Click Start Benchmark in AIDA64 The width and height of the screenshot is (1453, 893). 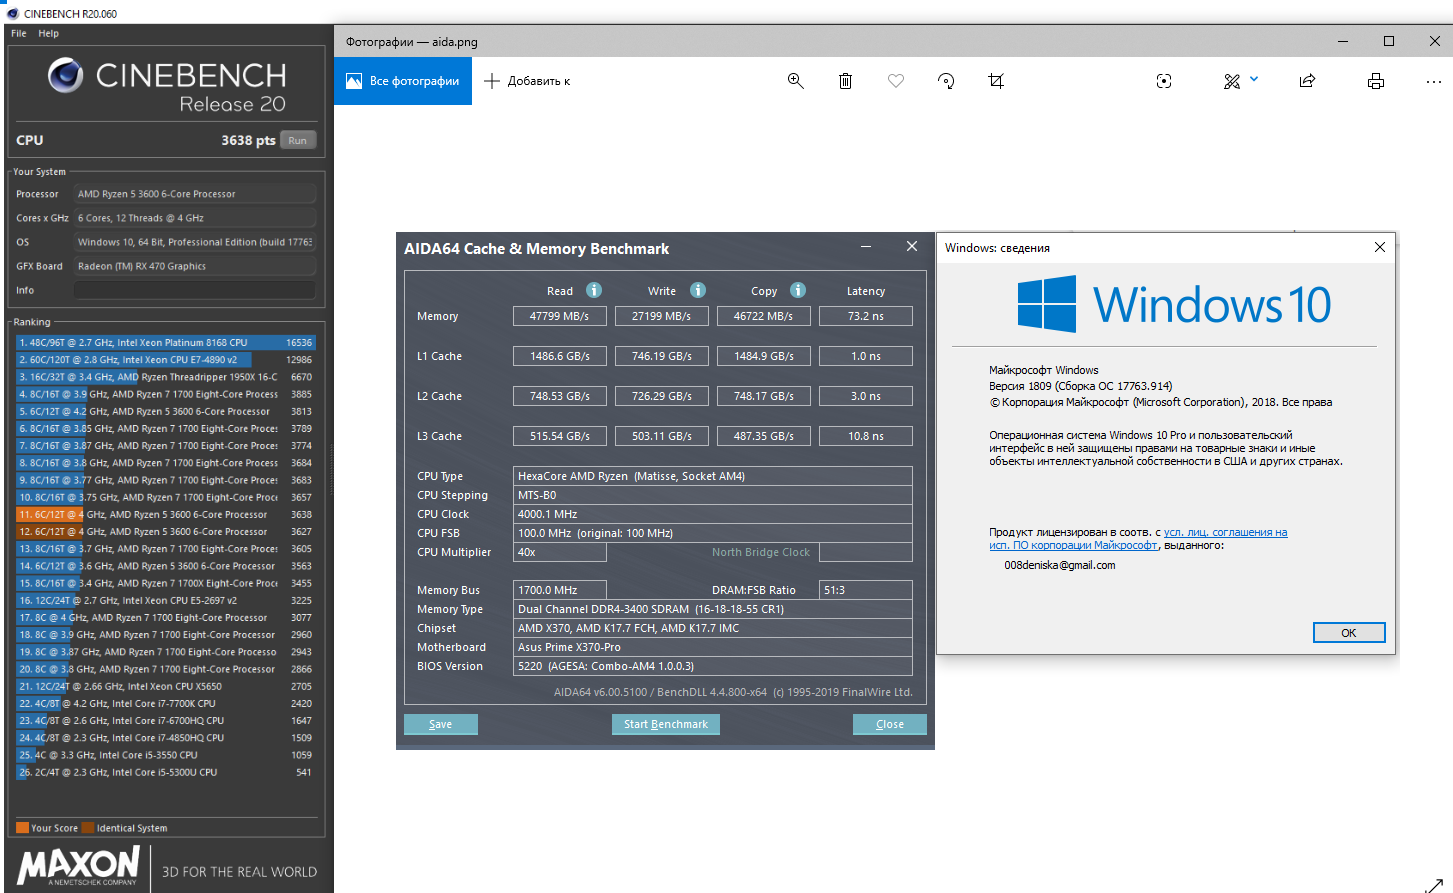pyautogui.click(x=666, y=724)
